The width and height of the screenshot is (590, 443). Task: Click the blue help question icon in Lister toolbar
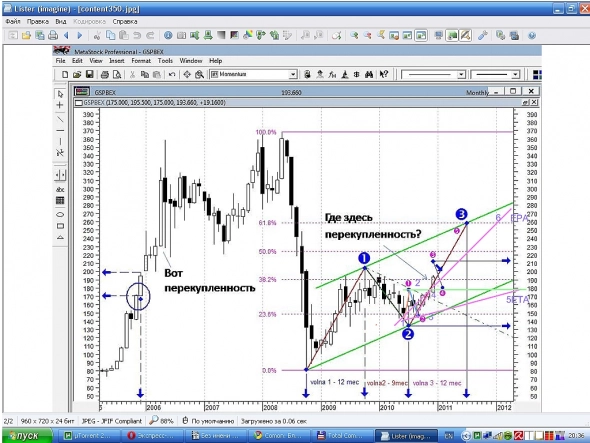point(532,35)
